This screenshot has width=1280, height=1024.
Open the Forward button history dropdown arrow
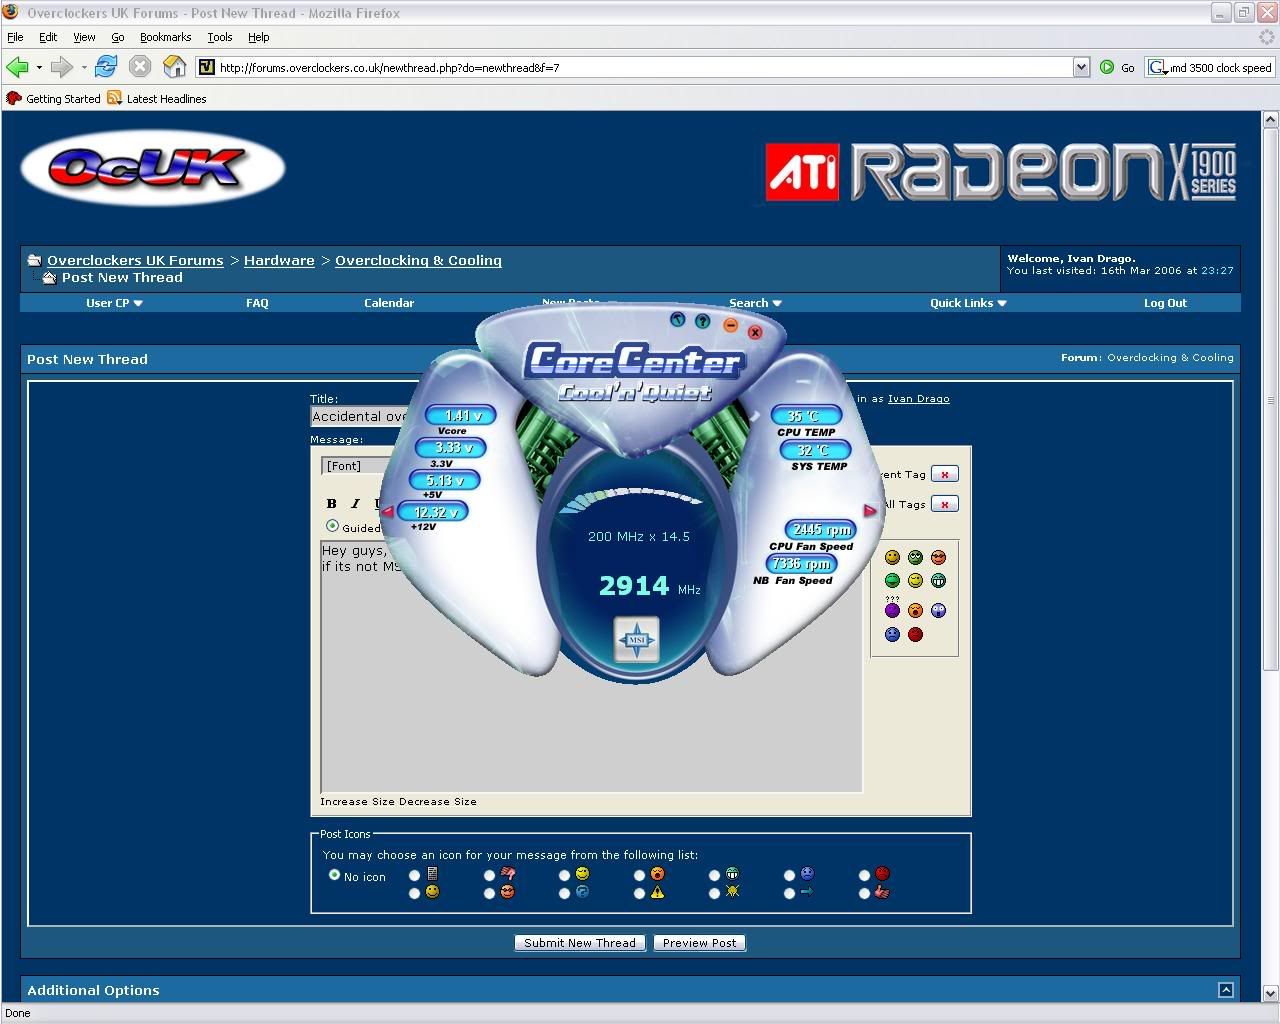[84, 68]
